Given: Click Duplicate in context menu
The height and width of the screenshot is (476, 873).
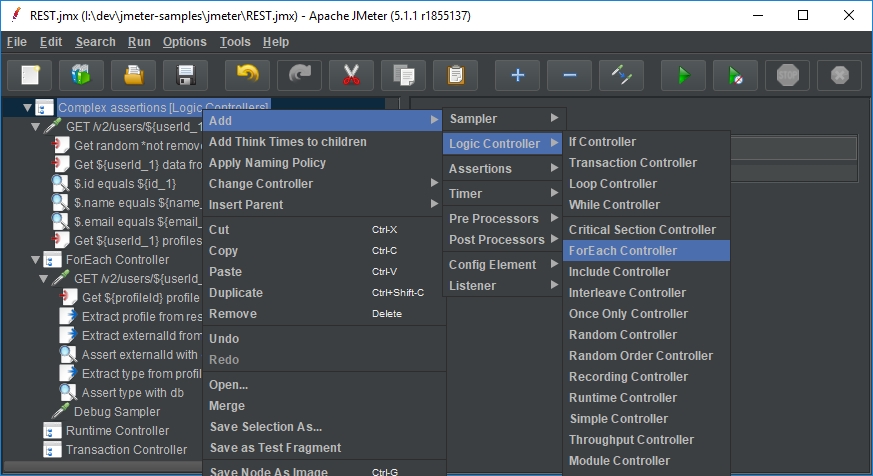Looking at the screenshot, I should click(x=324, y=292).
